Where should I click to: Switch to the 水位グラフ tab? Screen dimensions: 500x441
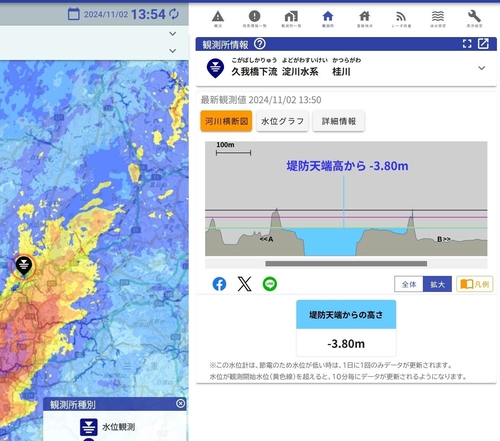282,121
